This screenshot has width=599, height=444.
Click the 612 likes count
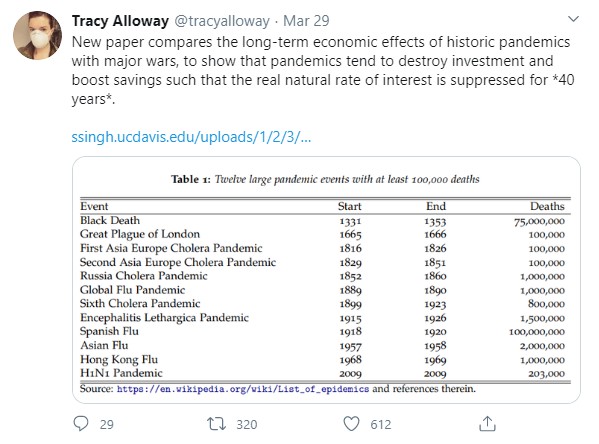(380, 425)
